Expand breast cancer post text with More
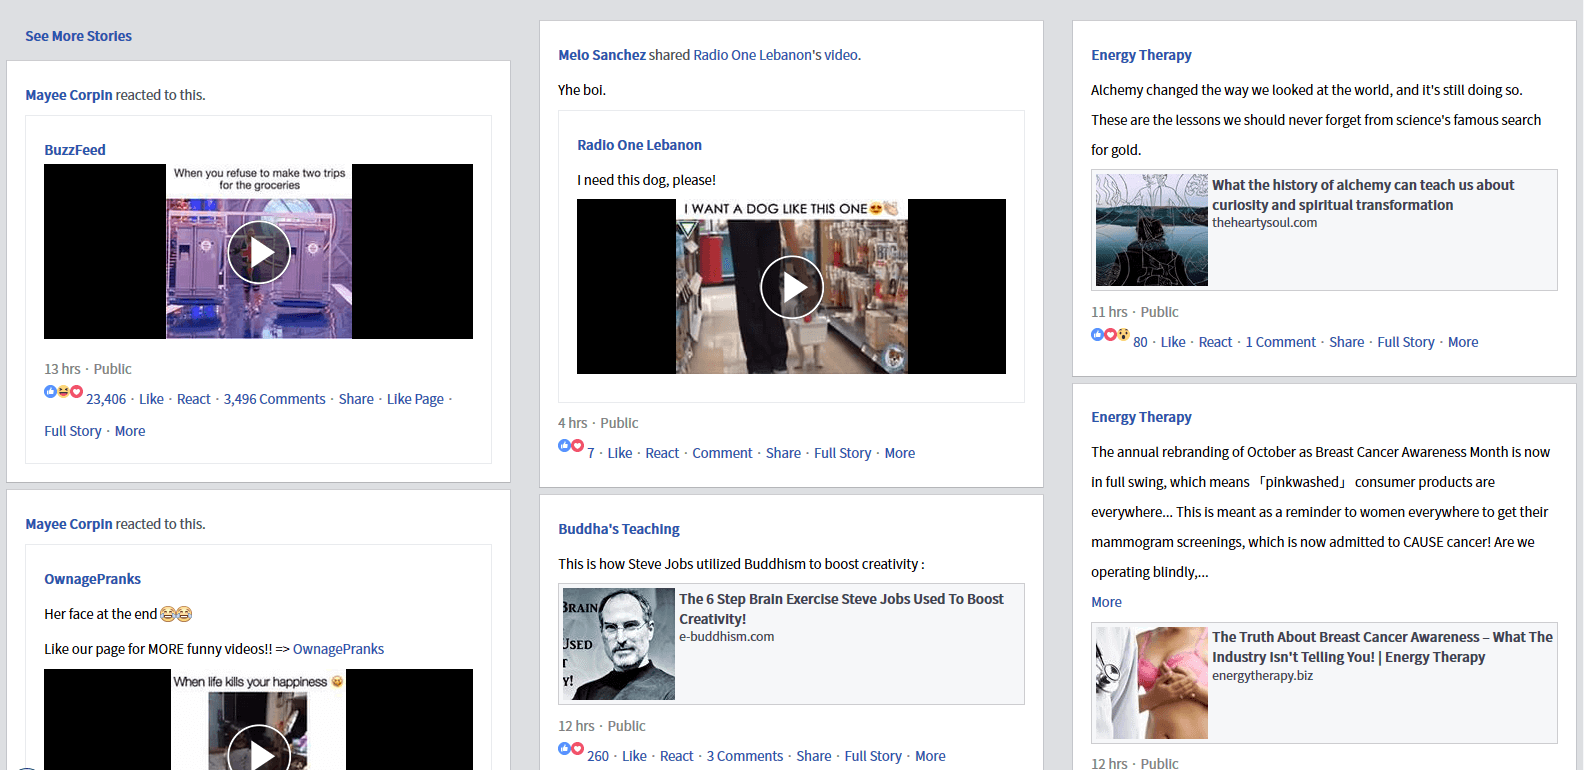1584x770 pixels. pyautogui.click(x=1106, y=602)
